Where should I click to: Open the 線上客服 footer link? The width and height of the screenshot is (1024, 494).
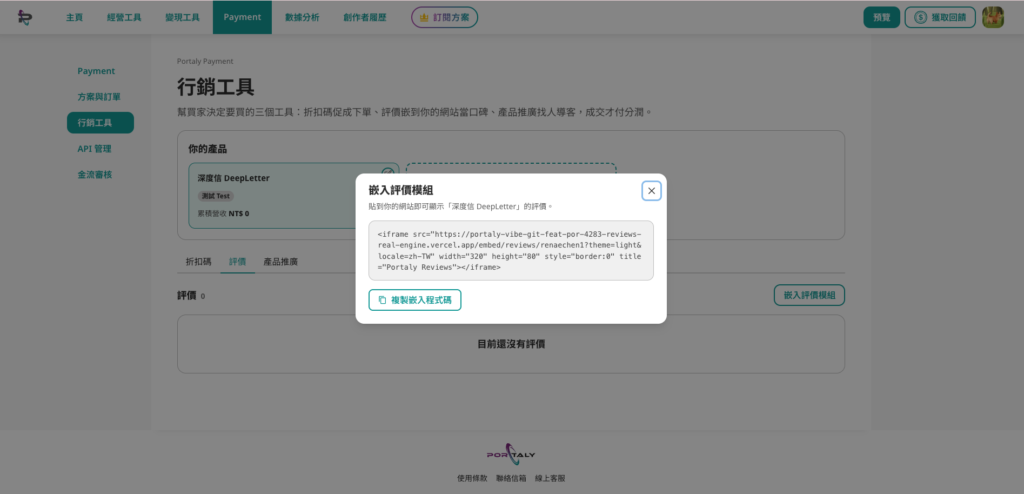click(550, 478)
